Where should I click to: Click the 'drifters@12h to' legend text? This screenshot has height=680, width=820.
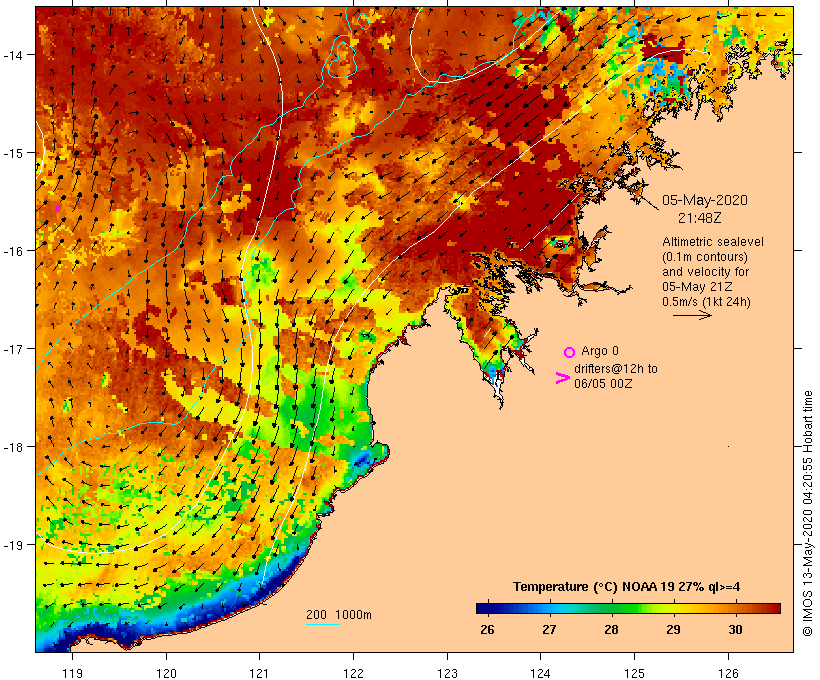point(616,369)
